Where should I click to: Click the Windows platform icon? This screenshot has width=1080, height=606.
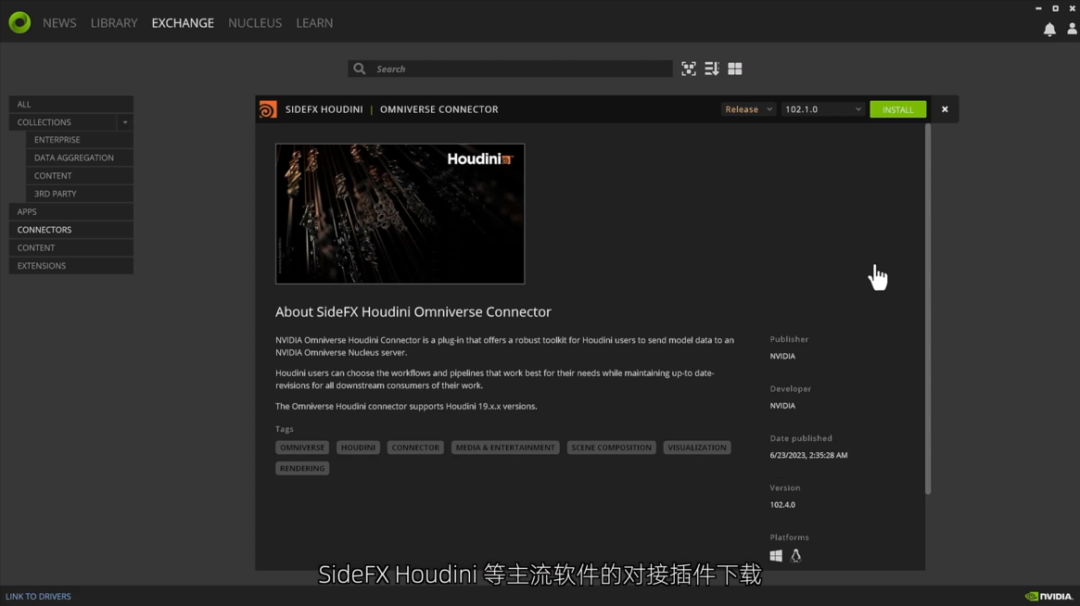776,556
